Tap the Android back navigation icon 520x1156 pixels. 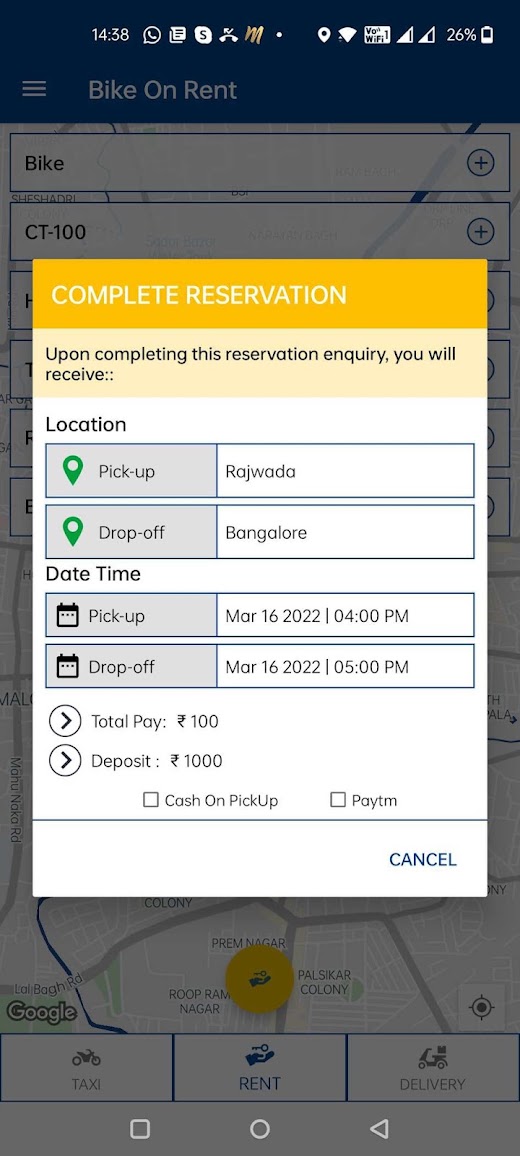click(x=379, y=1128)
